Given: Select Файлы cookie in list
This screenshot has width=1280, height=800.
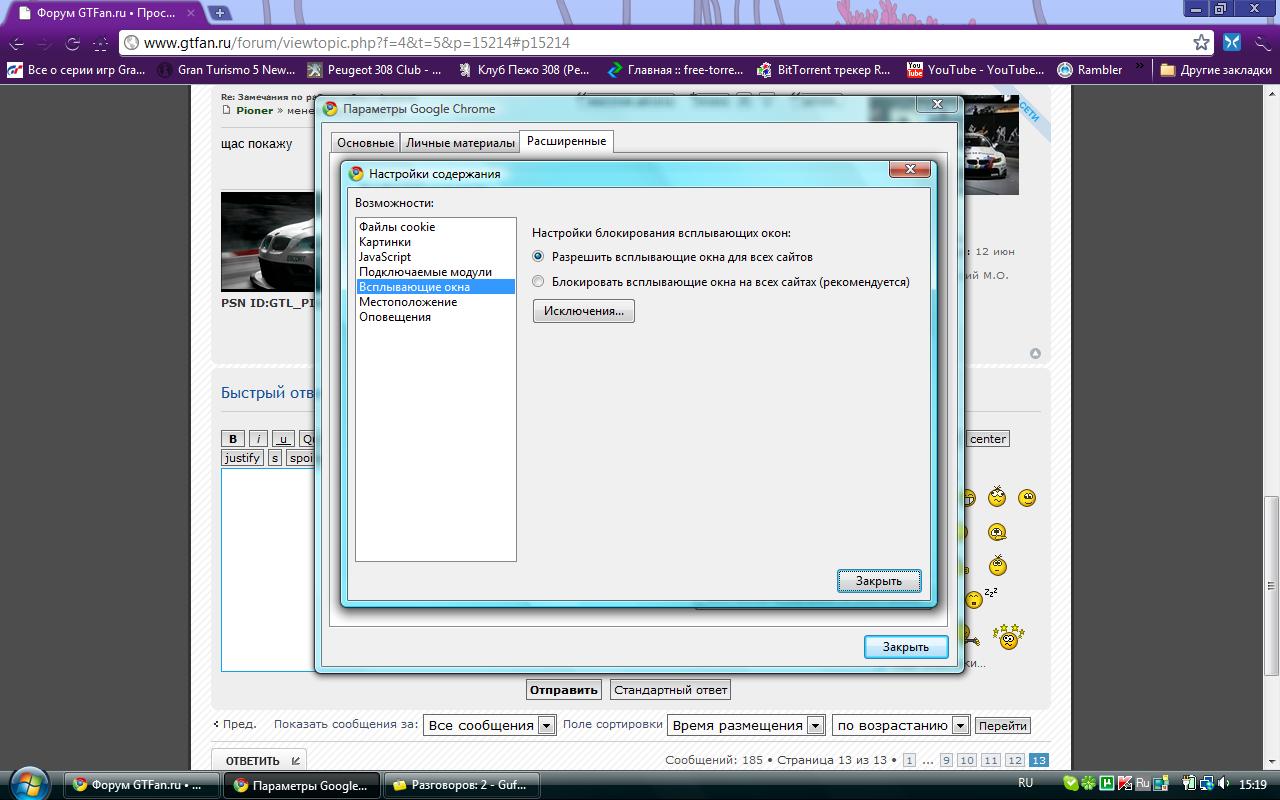Looking at the screenshot, I should click(435, 227).
